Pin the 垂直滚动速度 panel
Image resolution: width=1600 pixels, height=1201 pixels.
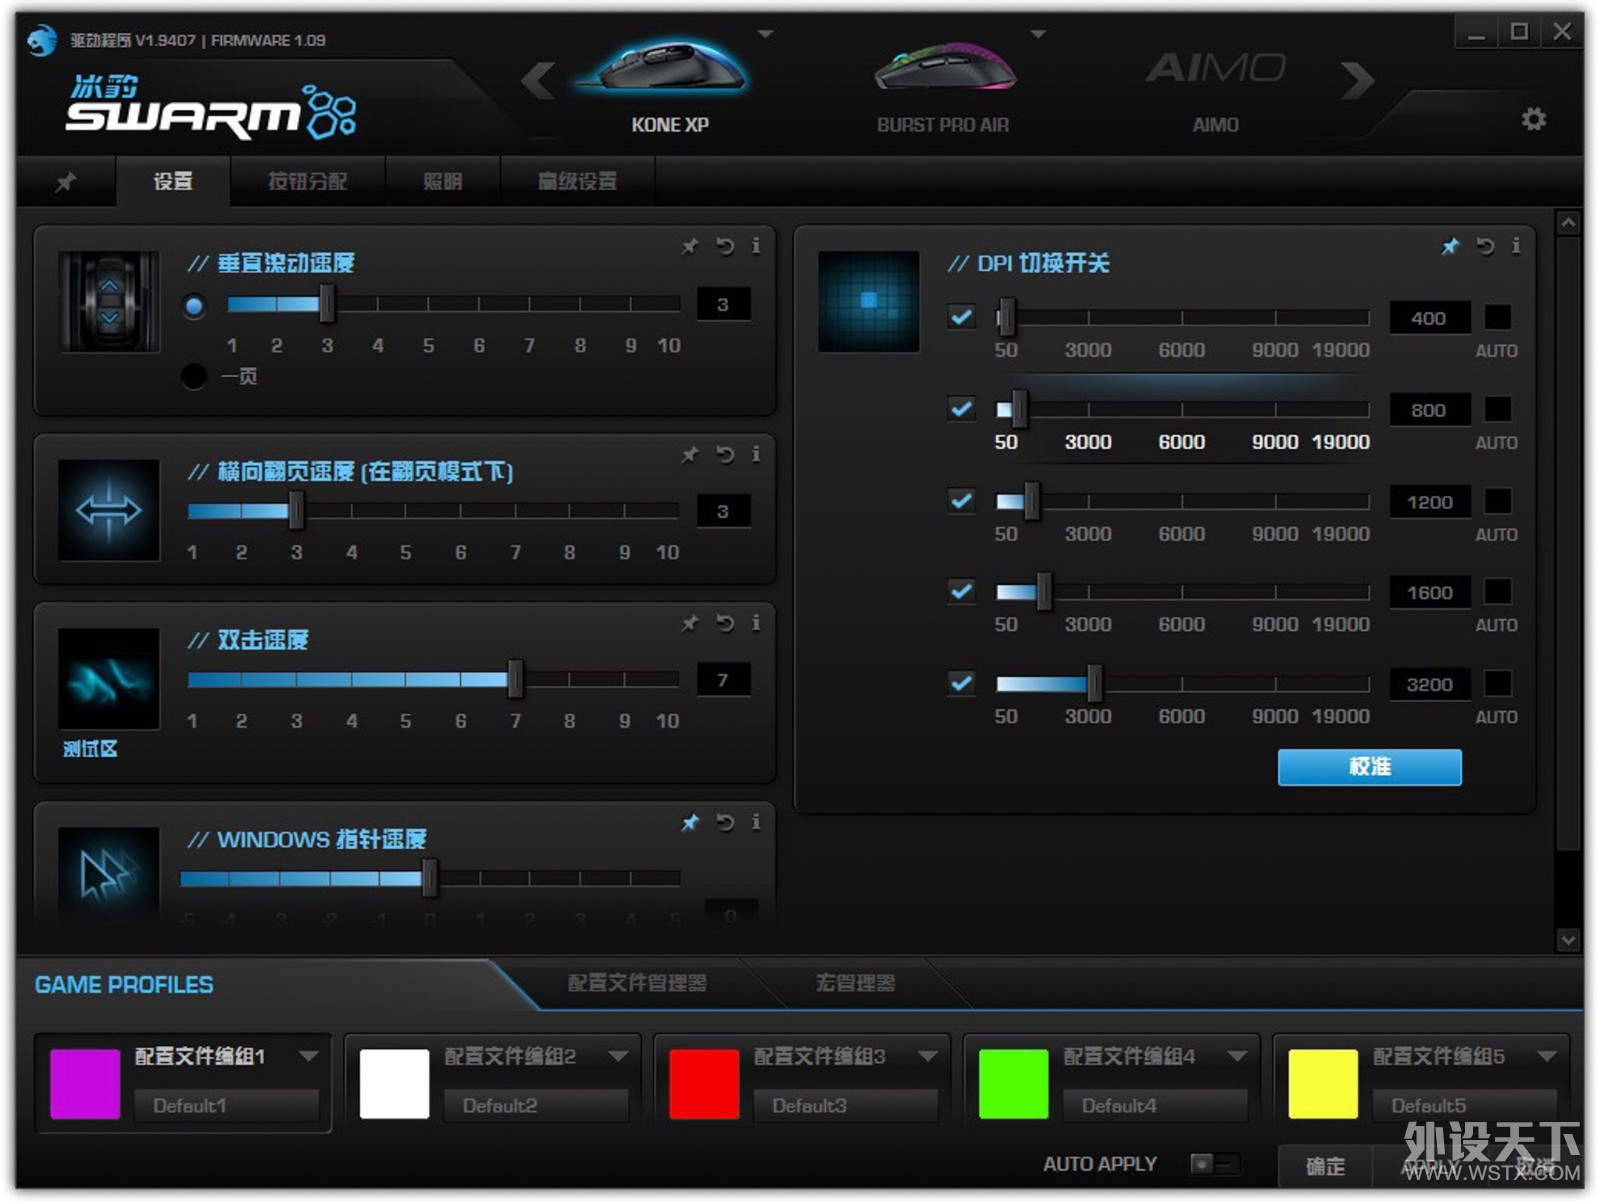tap(690, 246)
